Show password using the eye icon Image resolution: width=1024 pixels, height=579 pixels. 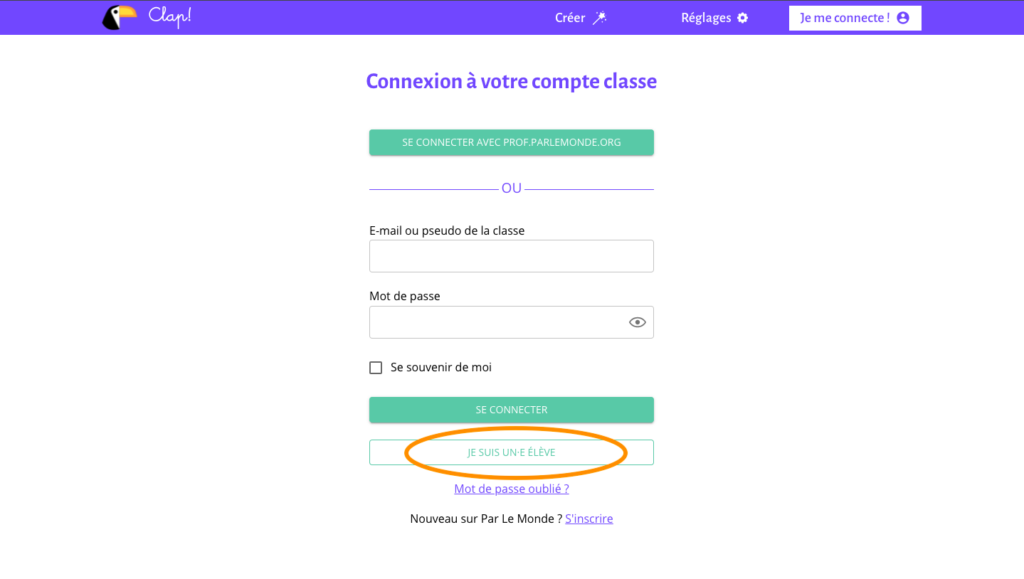point(637,322)
